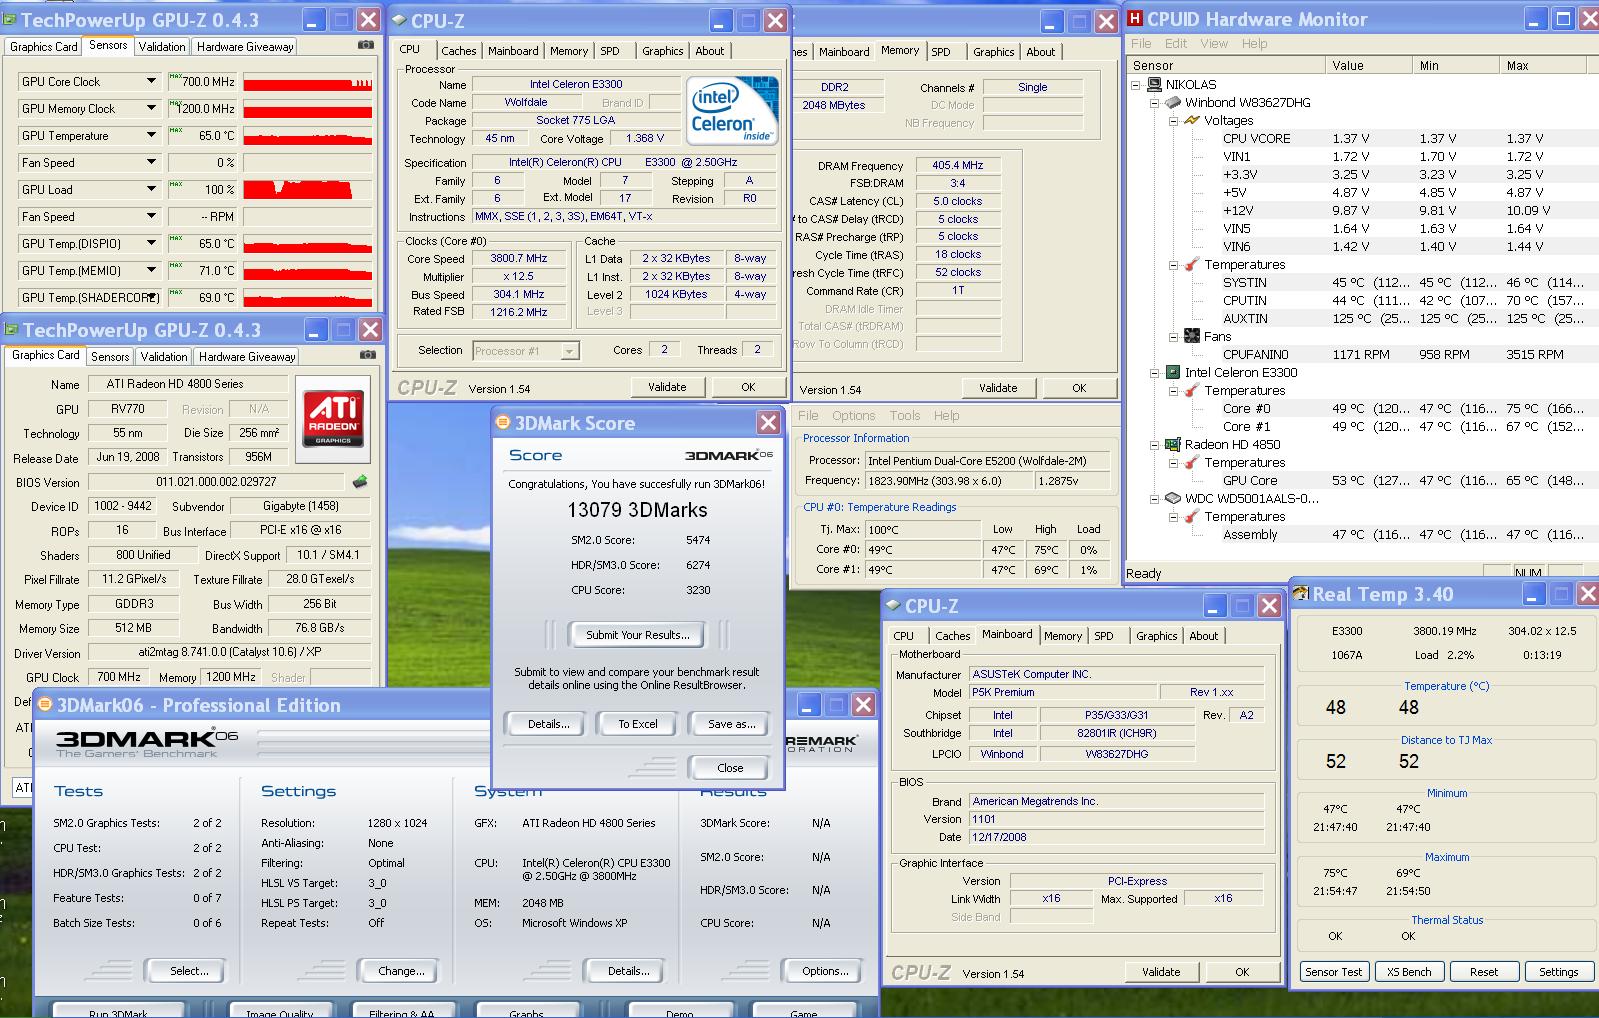Click Submit Your Results button
1599x1018 pixels.
point(637,635)
